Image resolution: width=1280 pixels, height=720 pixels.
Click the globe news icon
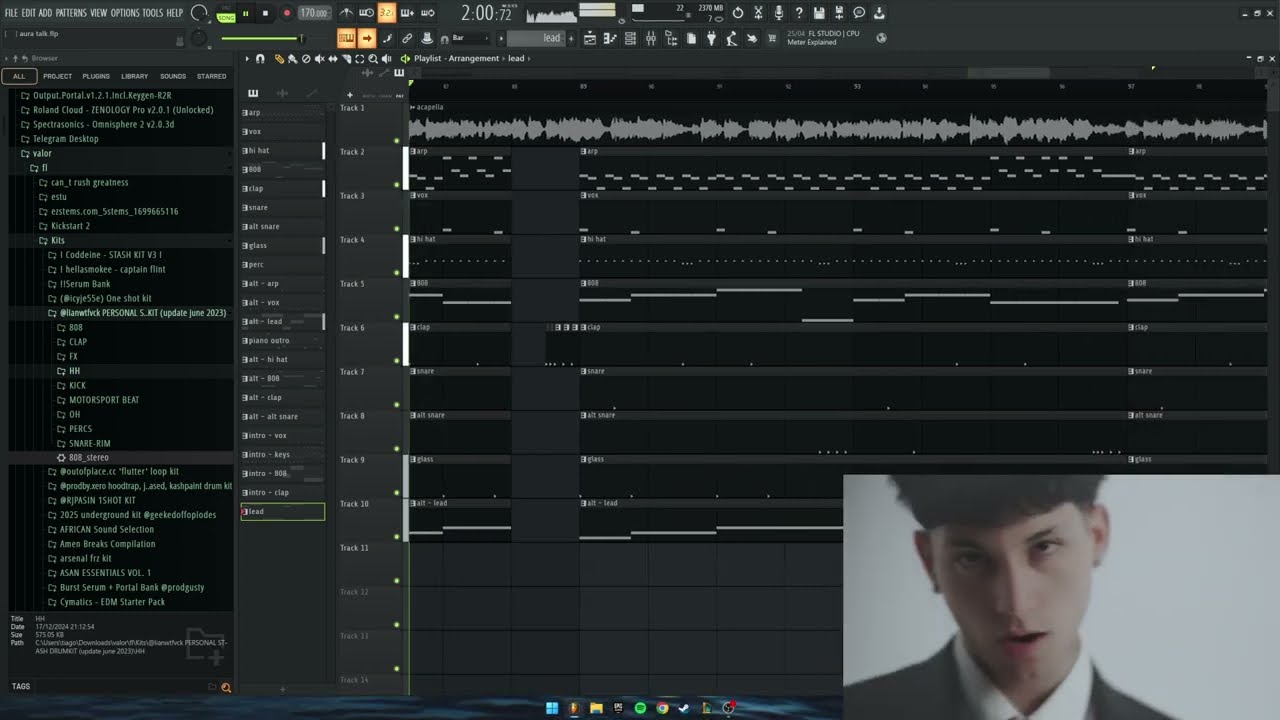pyautogui.click(x=881, y=38)
